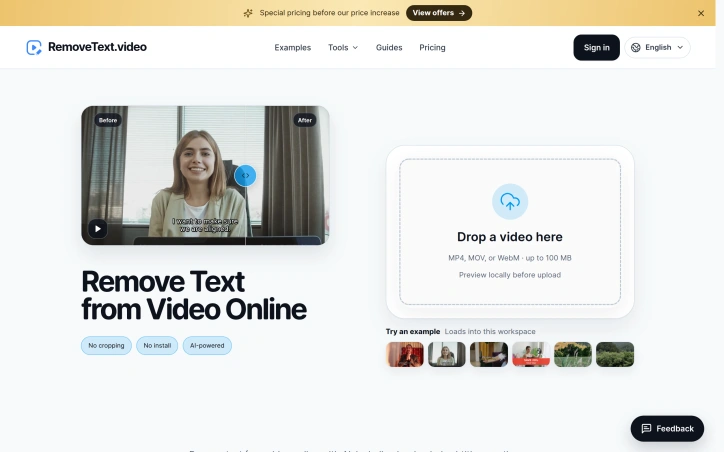Click the After label on demo video
The height and width of the screenshot is (452, 724).
coord(305,120)
